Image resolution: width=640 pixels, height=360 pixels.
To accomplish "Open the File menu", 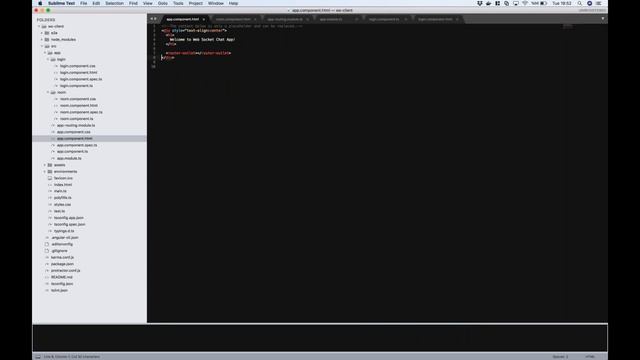I will [84, 3].
